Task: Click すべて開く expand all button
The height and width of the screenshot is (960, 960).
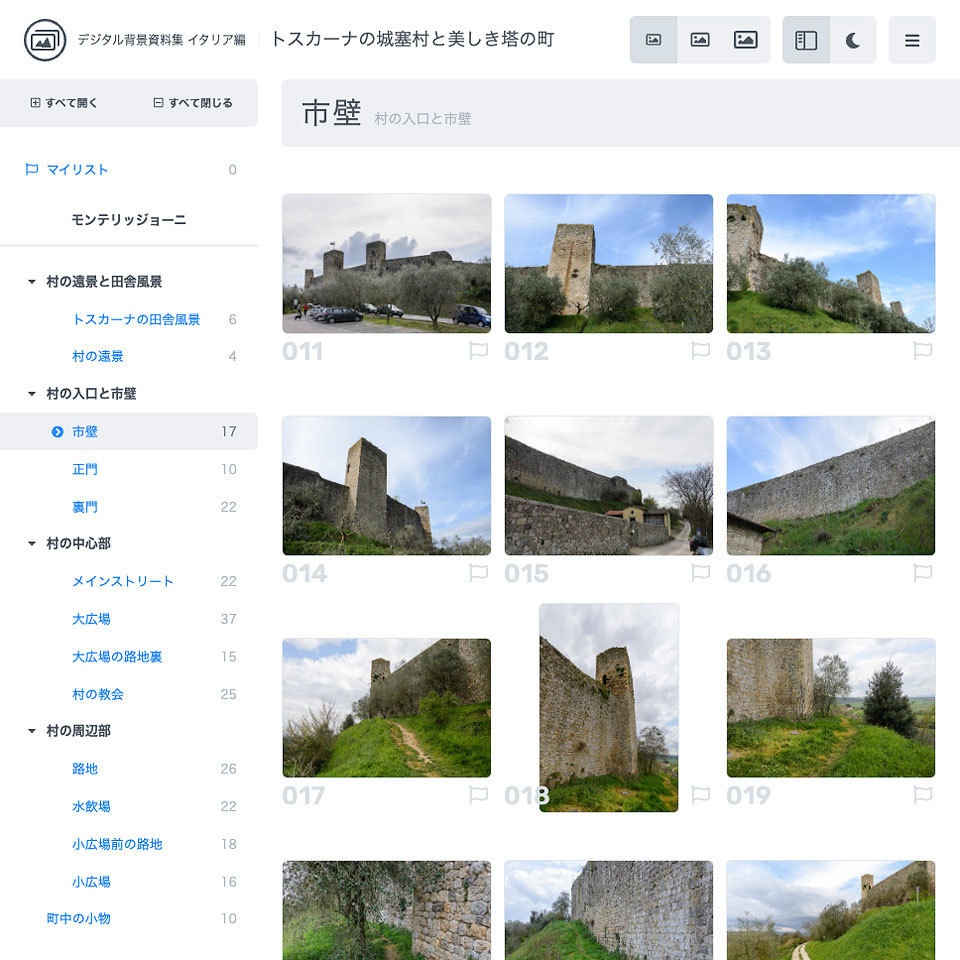Action: click(x=64, y=103)
